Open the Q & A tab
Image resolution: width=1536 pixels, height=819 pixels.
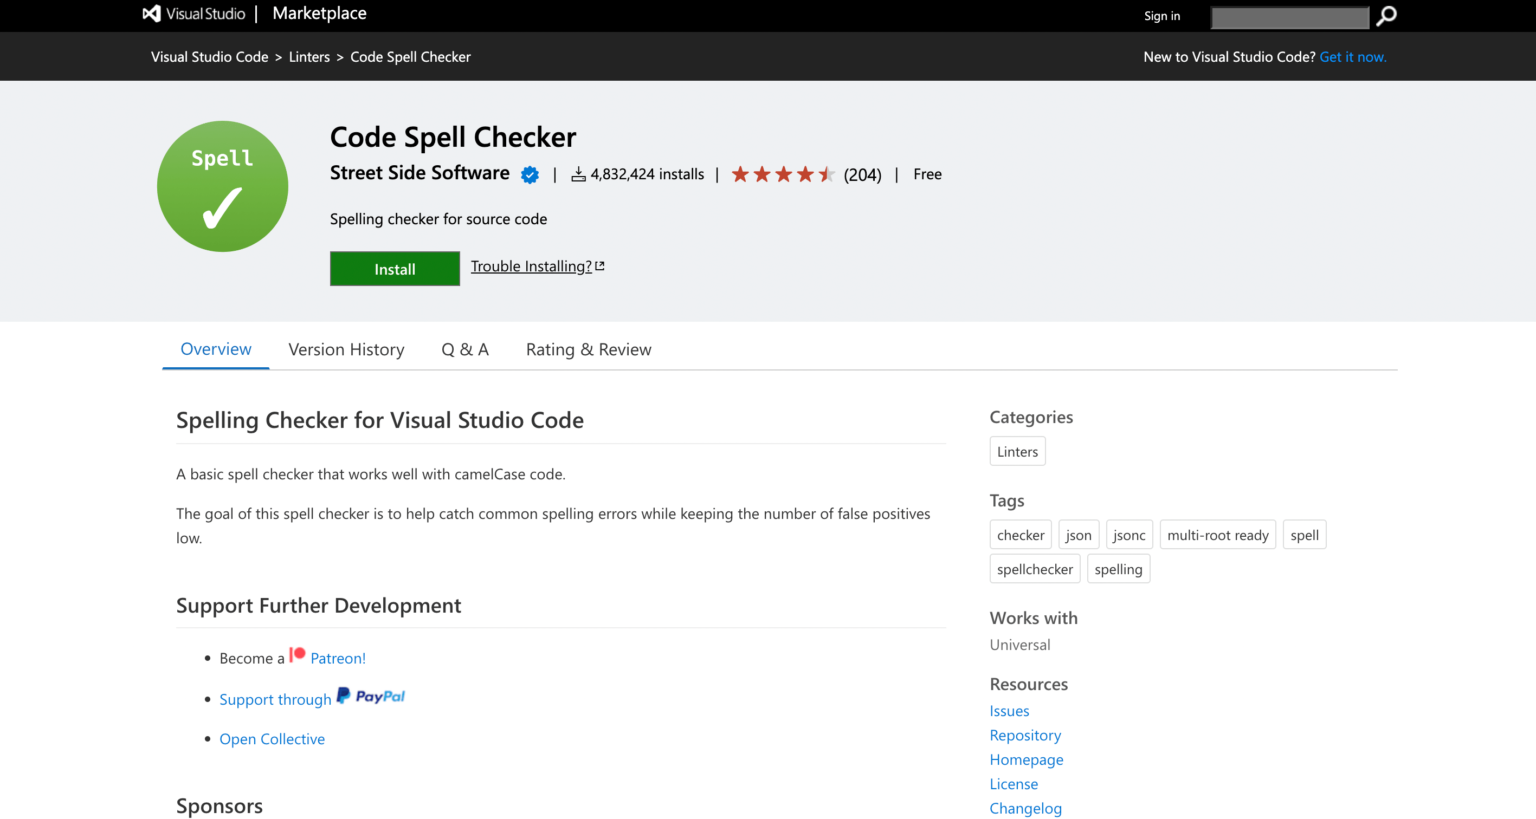tap(465, 349)
